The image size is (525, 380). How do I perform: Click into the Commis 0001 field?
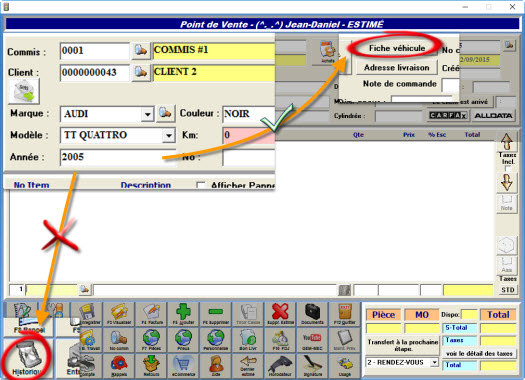(95, 51)
